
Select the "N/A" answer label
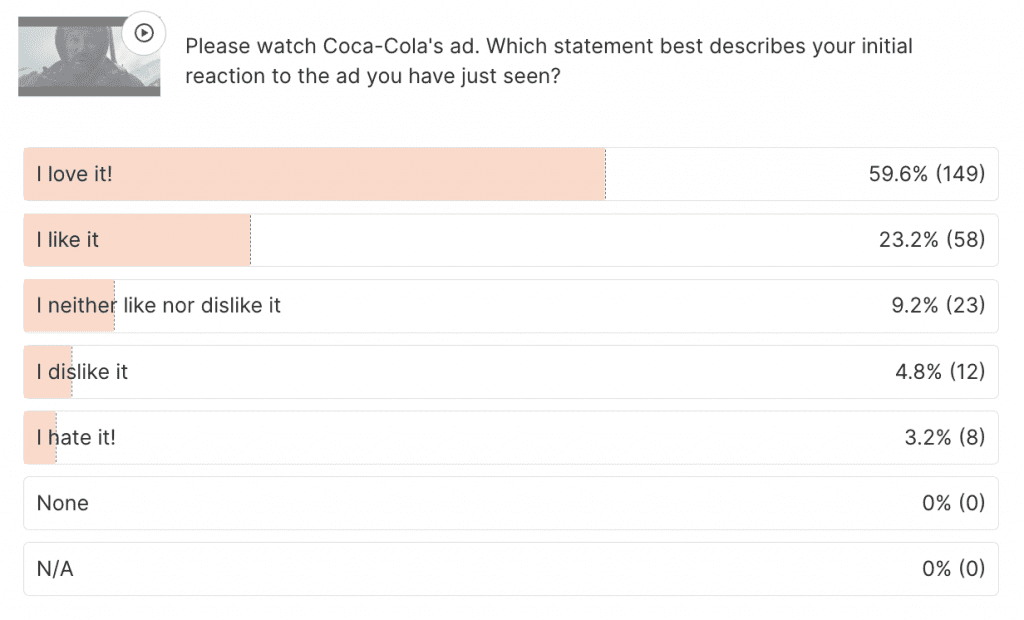tap(55, 569)
